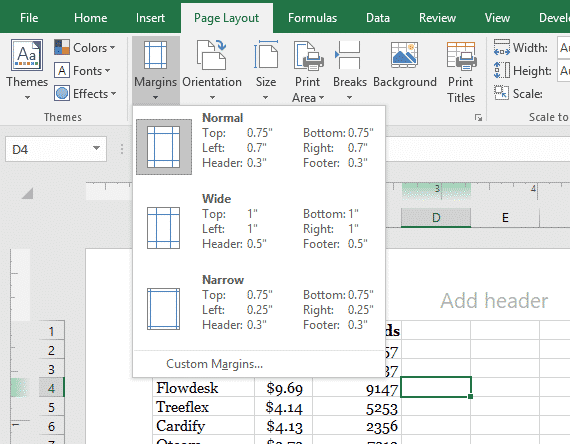Open Custom Margins dialog
Screen dimensions: 570x444
click(214, 364)
